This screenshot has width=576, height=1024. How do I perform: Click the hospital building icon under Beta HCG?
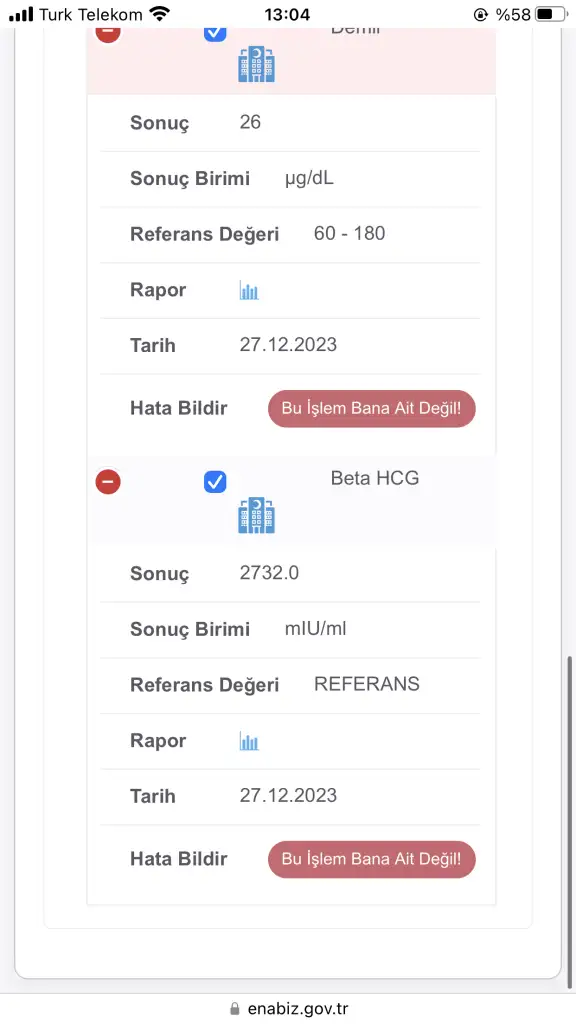256,515
